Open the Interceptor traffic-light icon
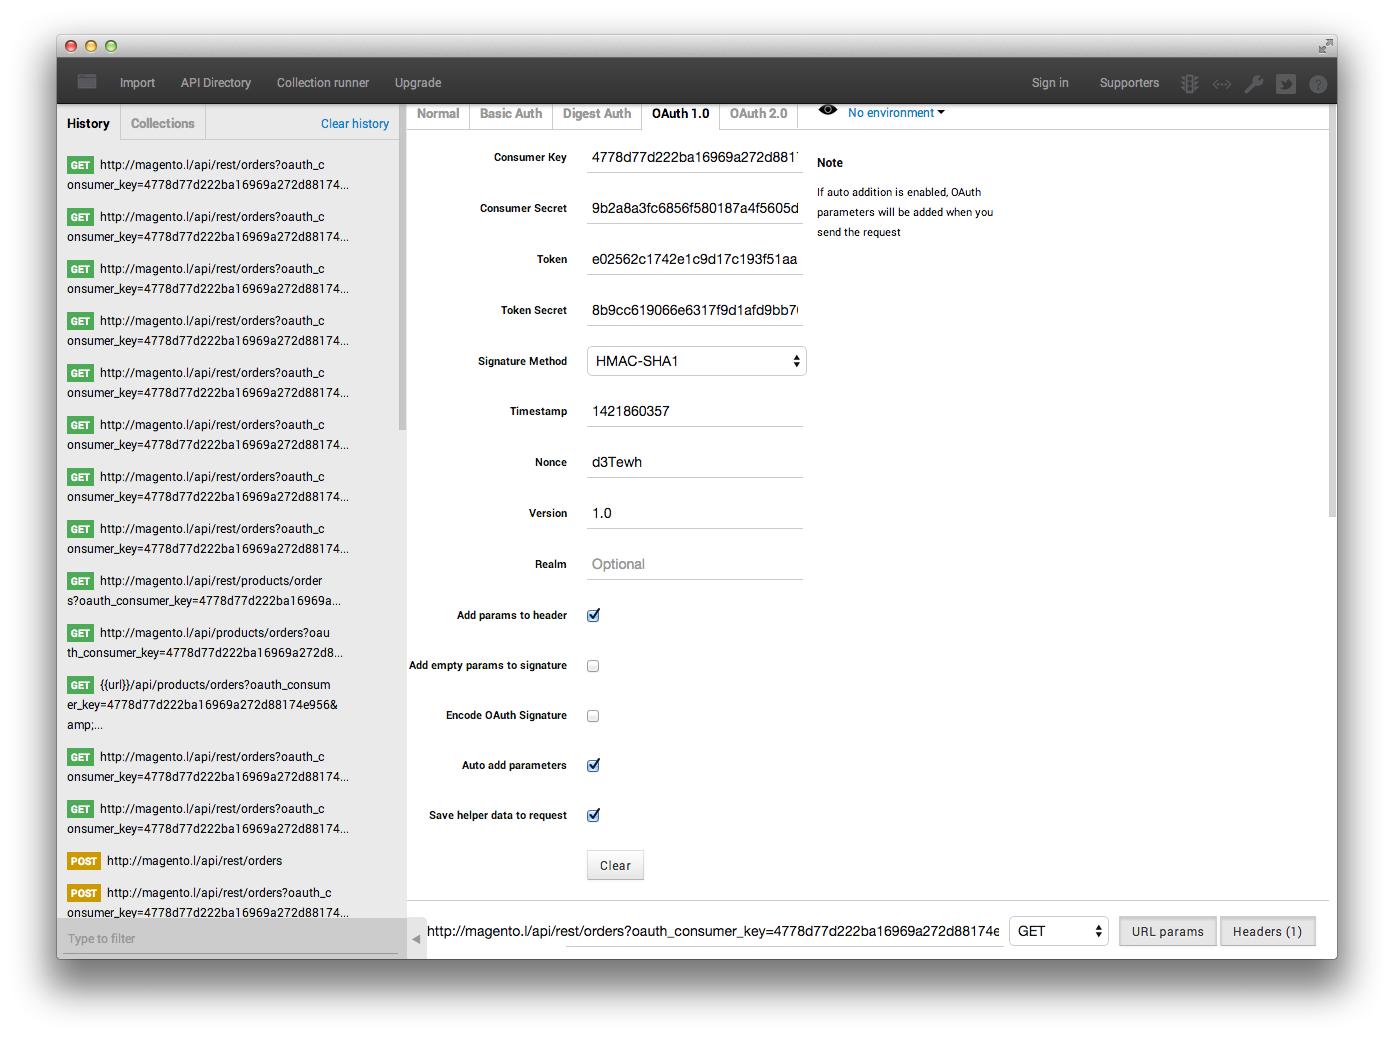Viewport: 1394px width, 1038px height. point(1188,84)
